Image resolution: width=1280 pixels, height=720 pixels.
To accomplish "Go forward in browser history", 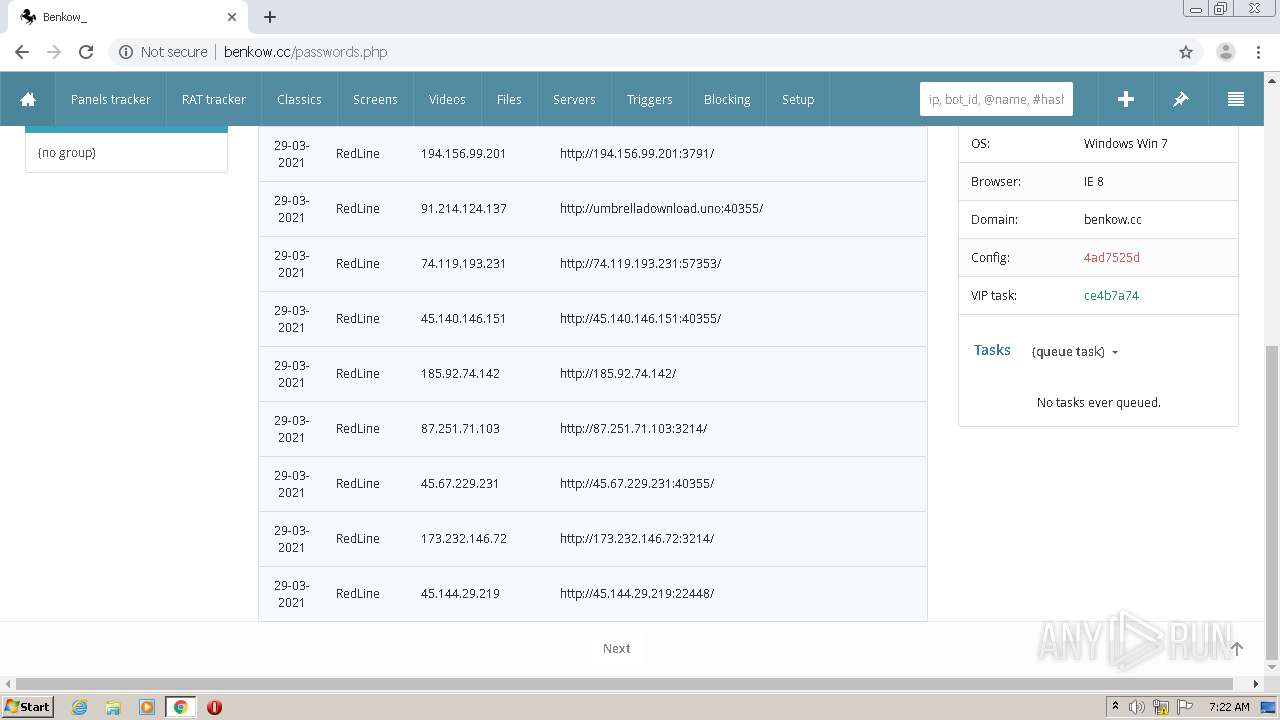I will pyautogui.click(x=54, y=52).
